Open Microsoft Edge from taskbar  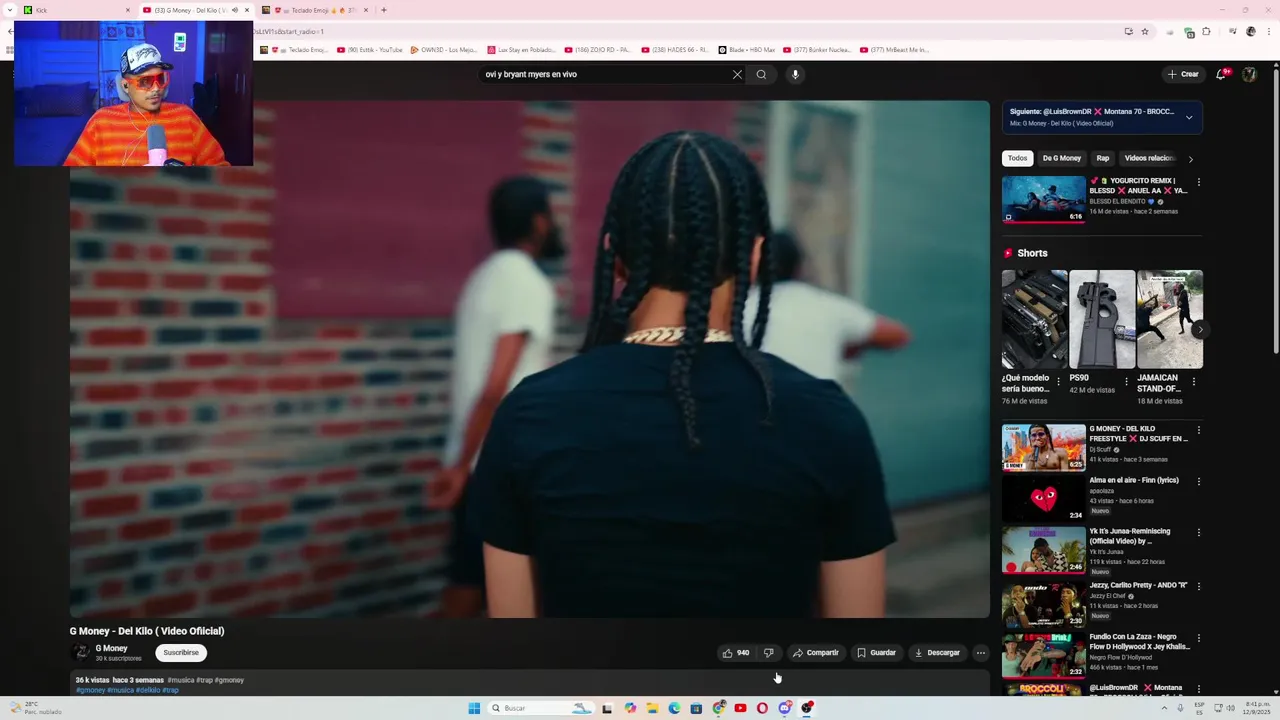point(674,708)
